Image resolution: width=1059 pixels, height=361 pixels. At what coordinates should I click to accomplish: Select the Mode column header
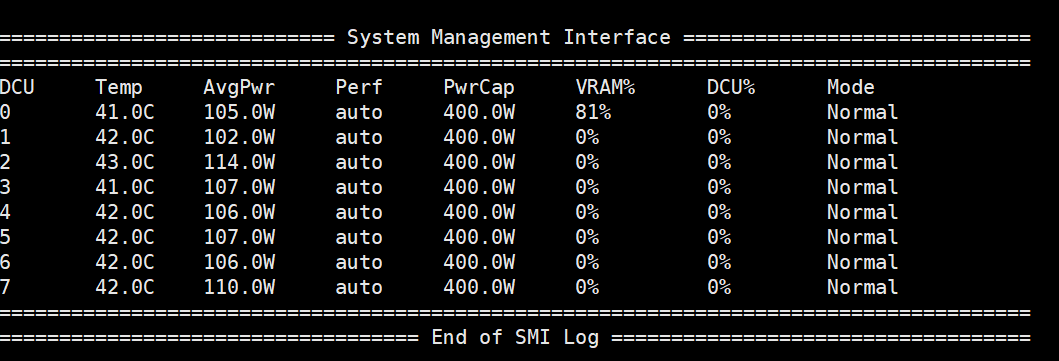coord(851,87)
